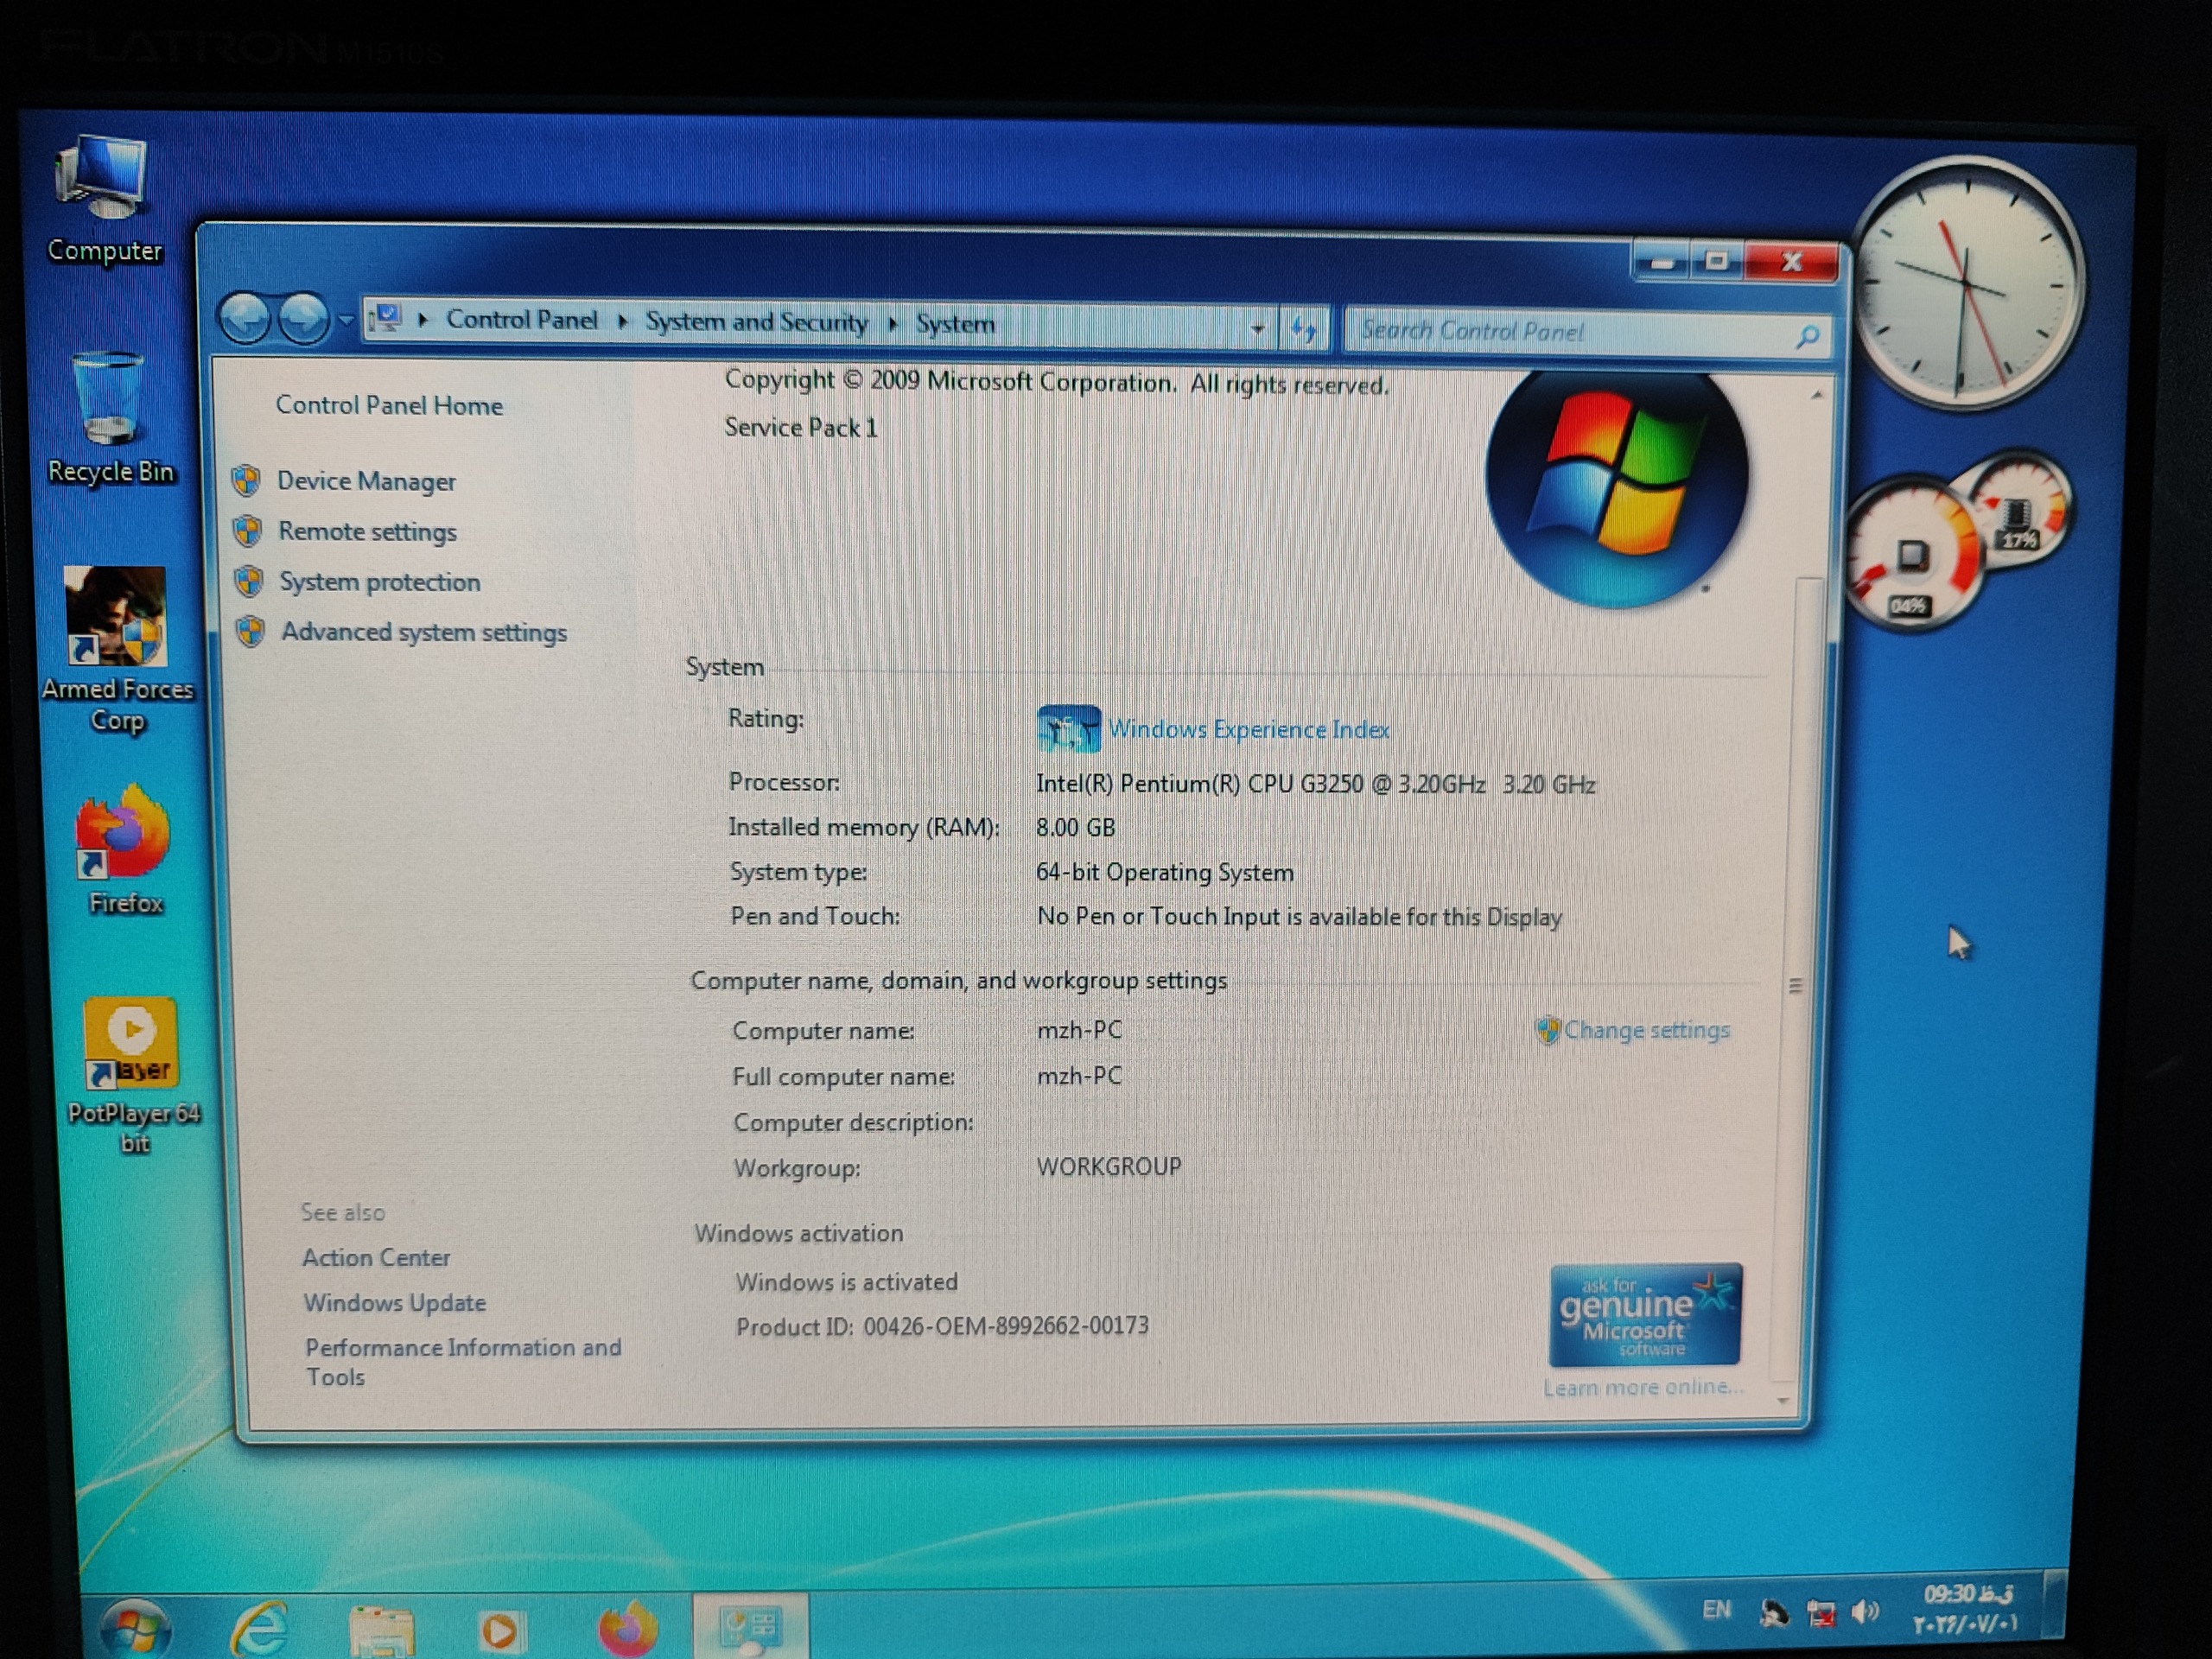The width and height of the screenshot is (2212, 1659).
Task: Click the volume speaker tray icon
Action: tap(1864, 1612)
